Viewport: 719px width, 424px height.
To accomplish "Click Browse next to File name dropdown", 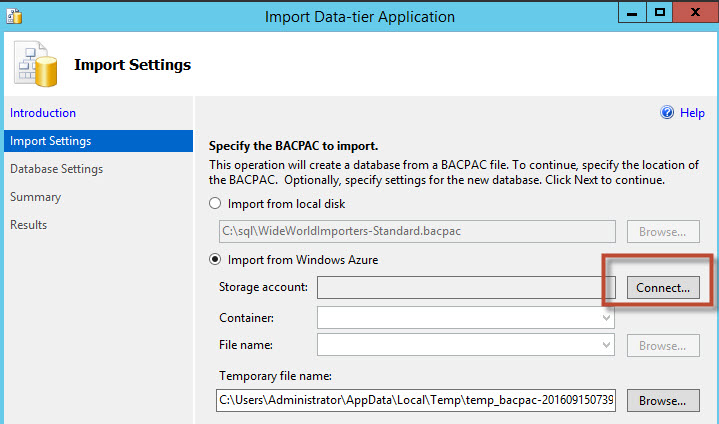I will click(663, 345).
